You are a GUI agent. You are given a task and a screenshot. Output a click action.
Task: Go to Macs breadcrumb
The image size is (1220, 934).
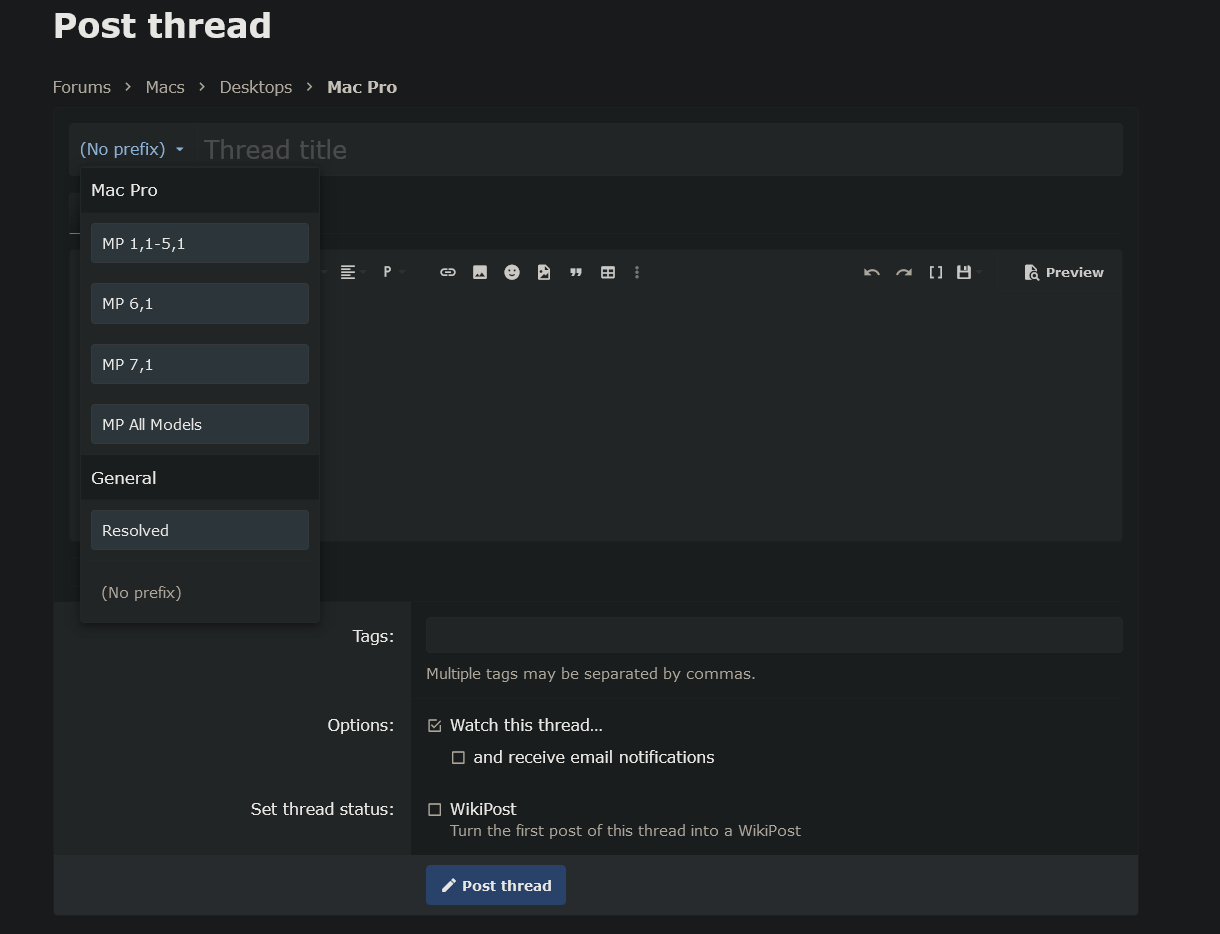[x=165, y=87]
